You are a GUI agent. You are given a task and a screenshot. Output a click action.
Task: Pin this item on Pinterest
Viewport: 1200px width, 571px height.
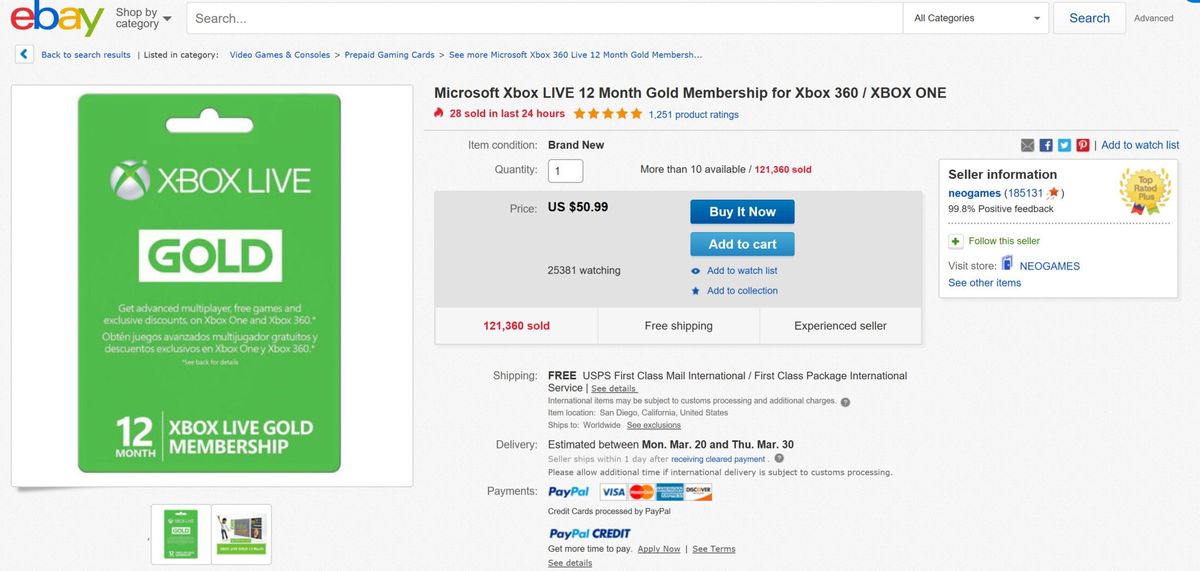1082,145
